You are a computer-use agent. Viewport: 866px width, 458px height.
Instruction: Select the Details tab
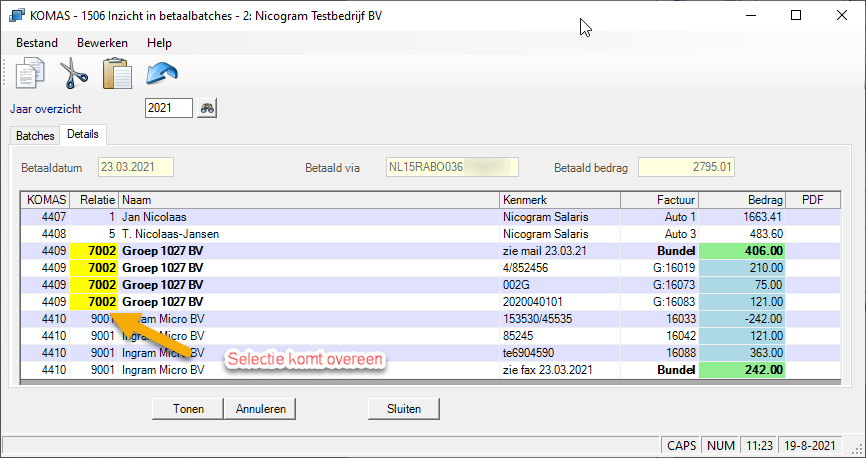tap(83, 134)
